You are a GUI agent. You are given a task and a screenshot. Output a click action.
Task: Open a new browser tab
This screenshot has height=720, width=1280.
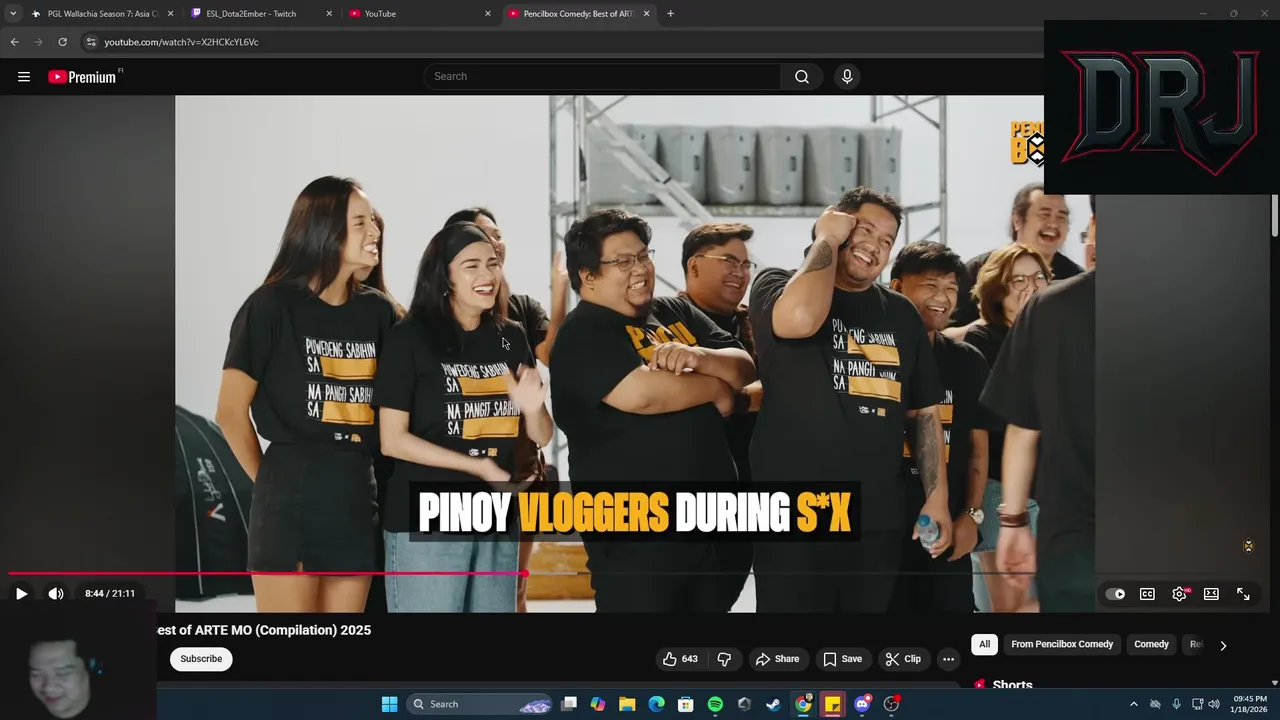click(x=670, y=14)
